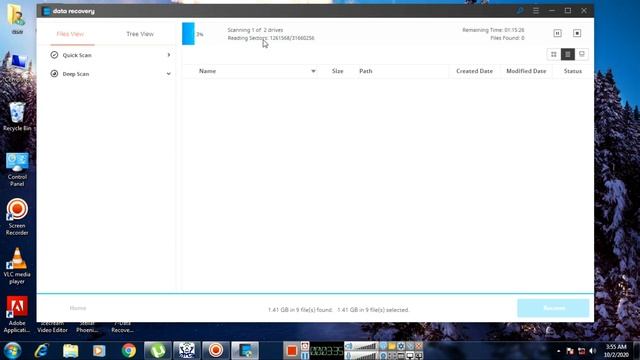Collapse the Deep Scan chevron
This screenshot has height=360, width=640.
169,74
